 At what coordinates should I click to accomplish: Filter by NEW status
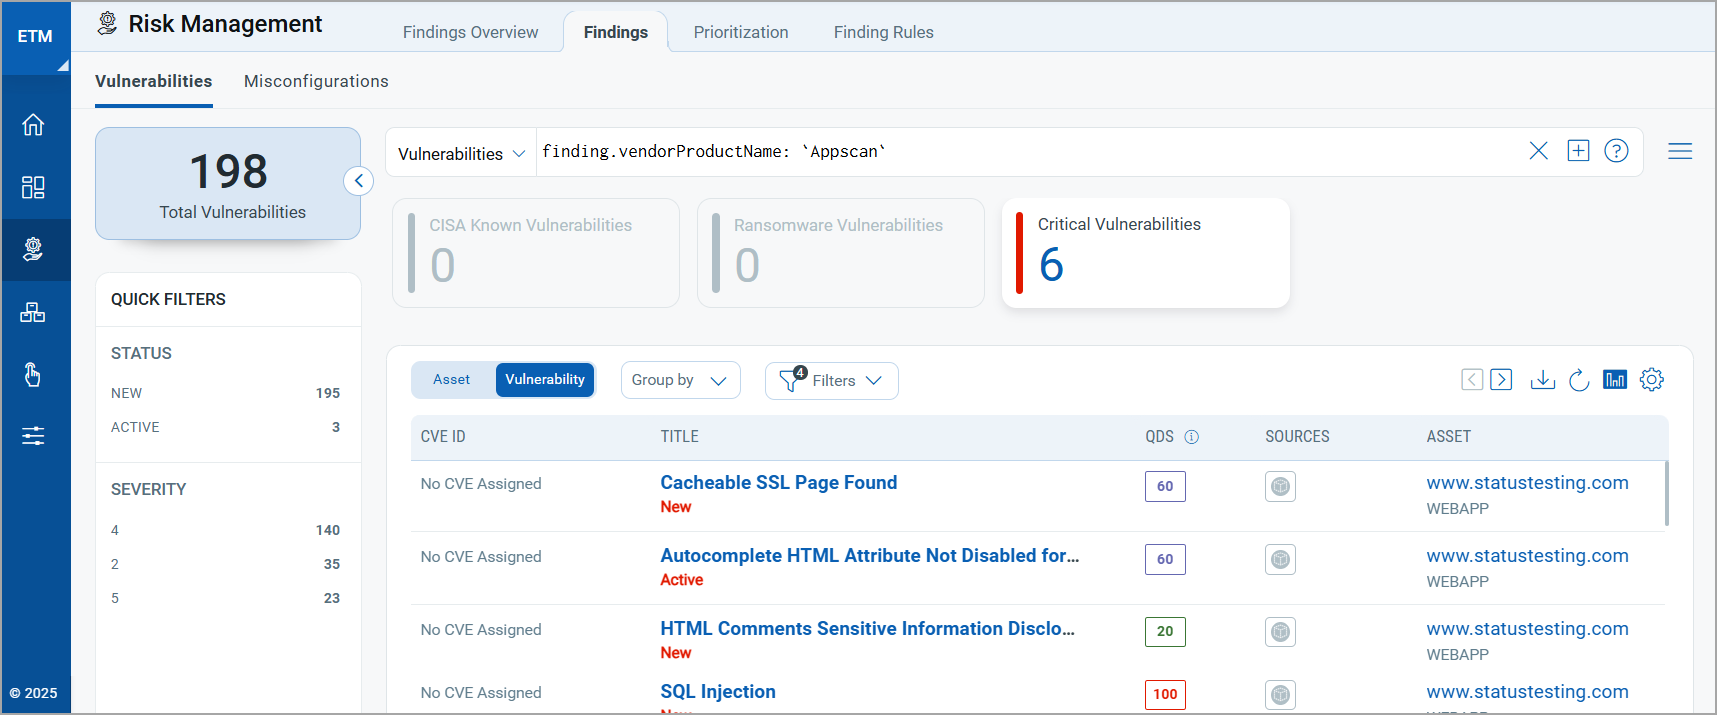(127, 393)
